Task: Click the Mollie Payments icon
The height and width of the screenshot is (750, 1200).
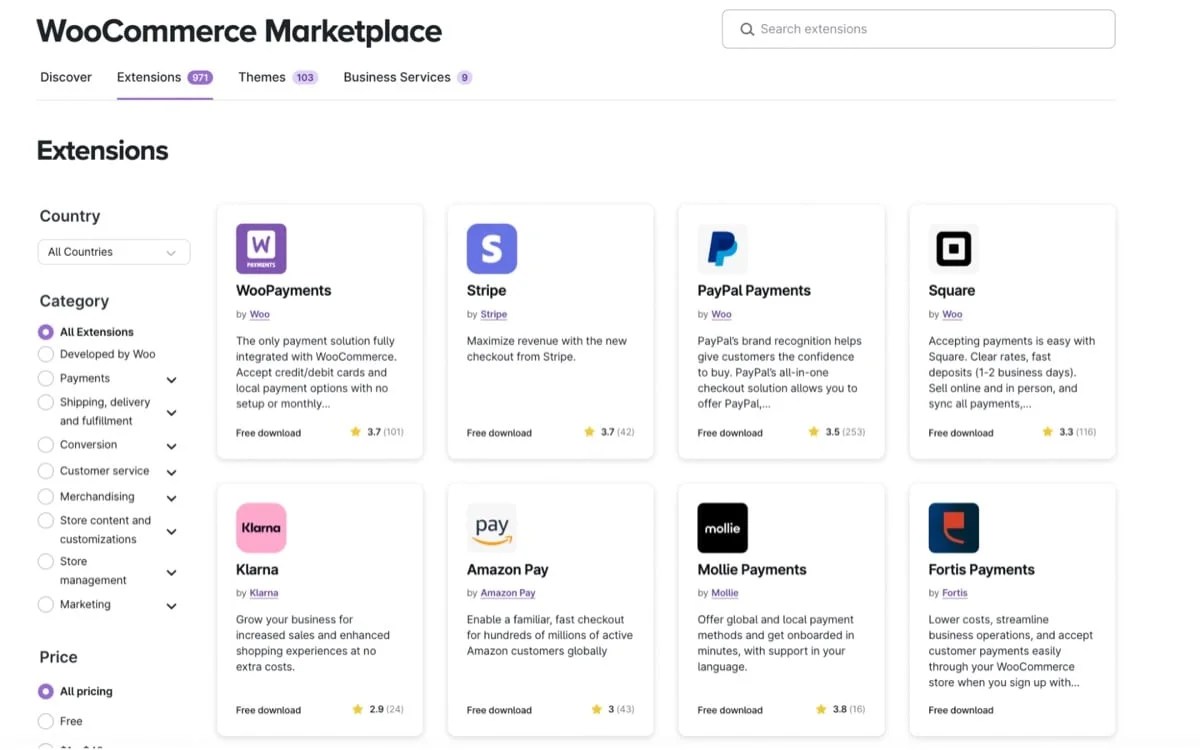Action: (722, 527)
